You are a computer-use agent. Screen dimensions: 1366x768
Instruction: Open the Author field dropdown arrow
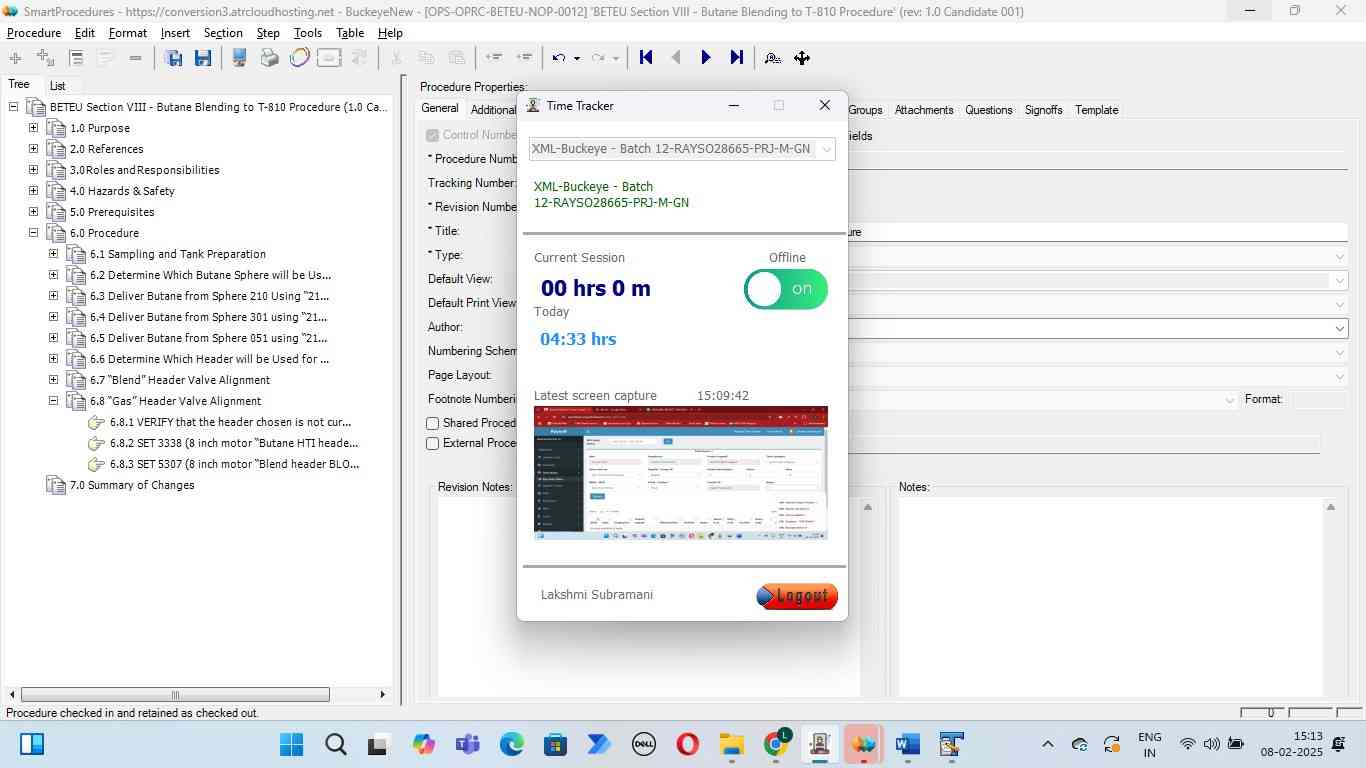[x=1340, y=328]
